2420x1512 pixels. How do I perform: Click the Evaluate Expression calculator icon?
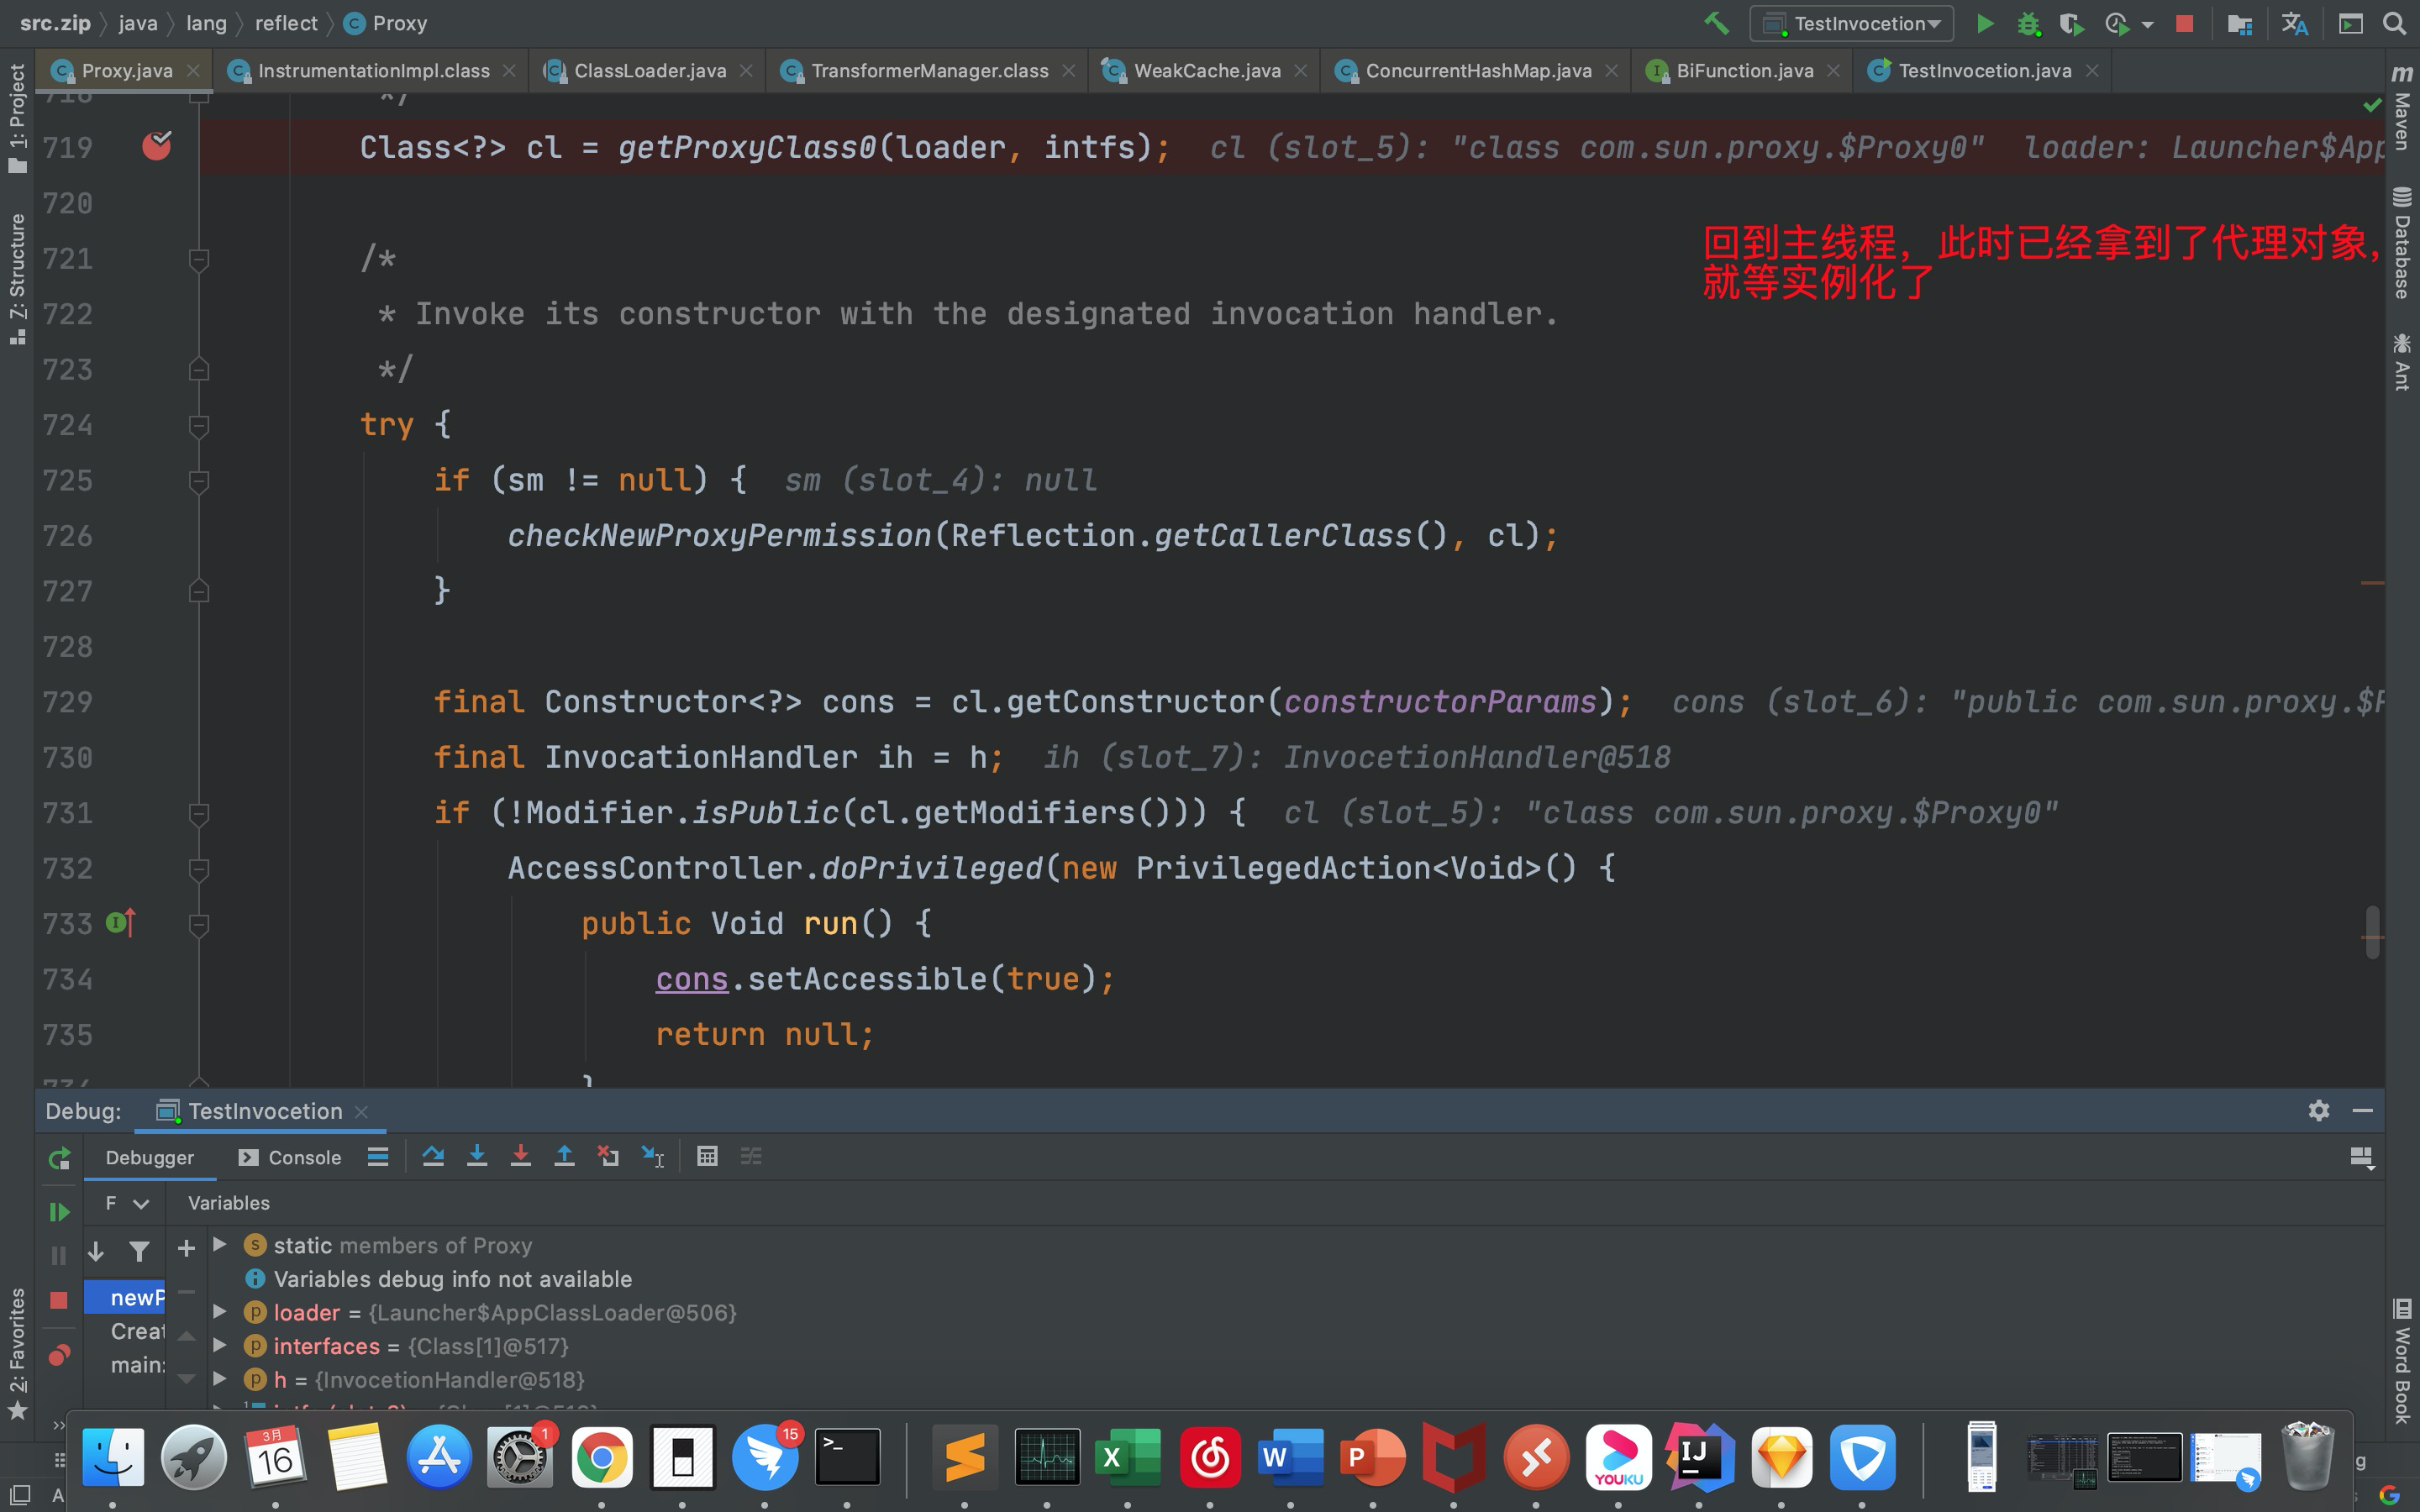click(x=707, y=1156)
